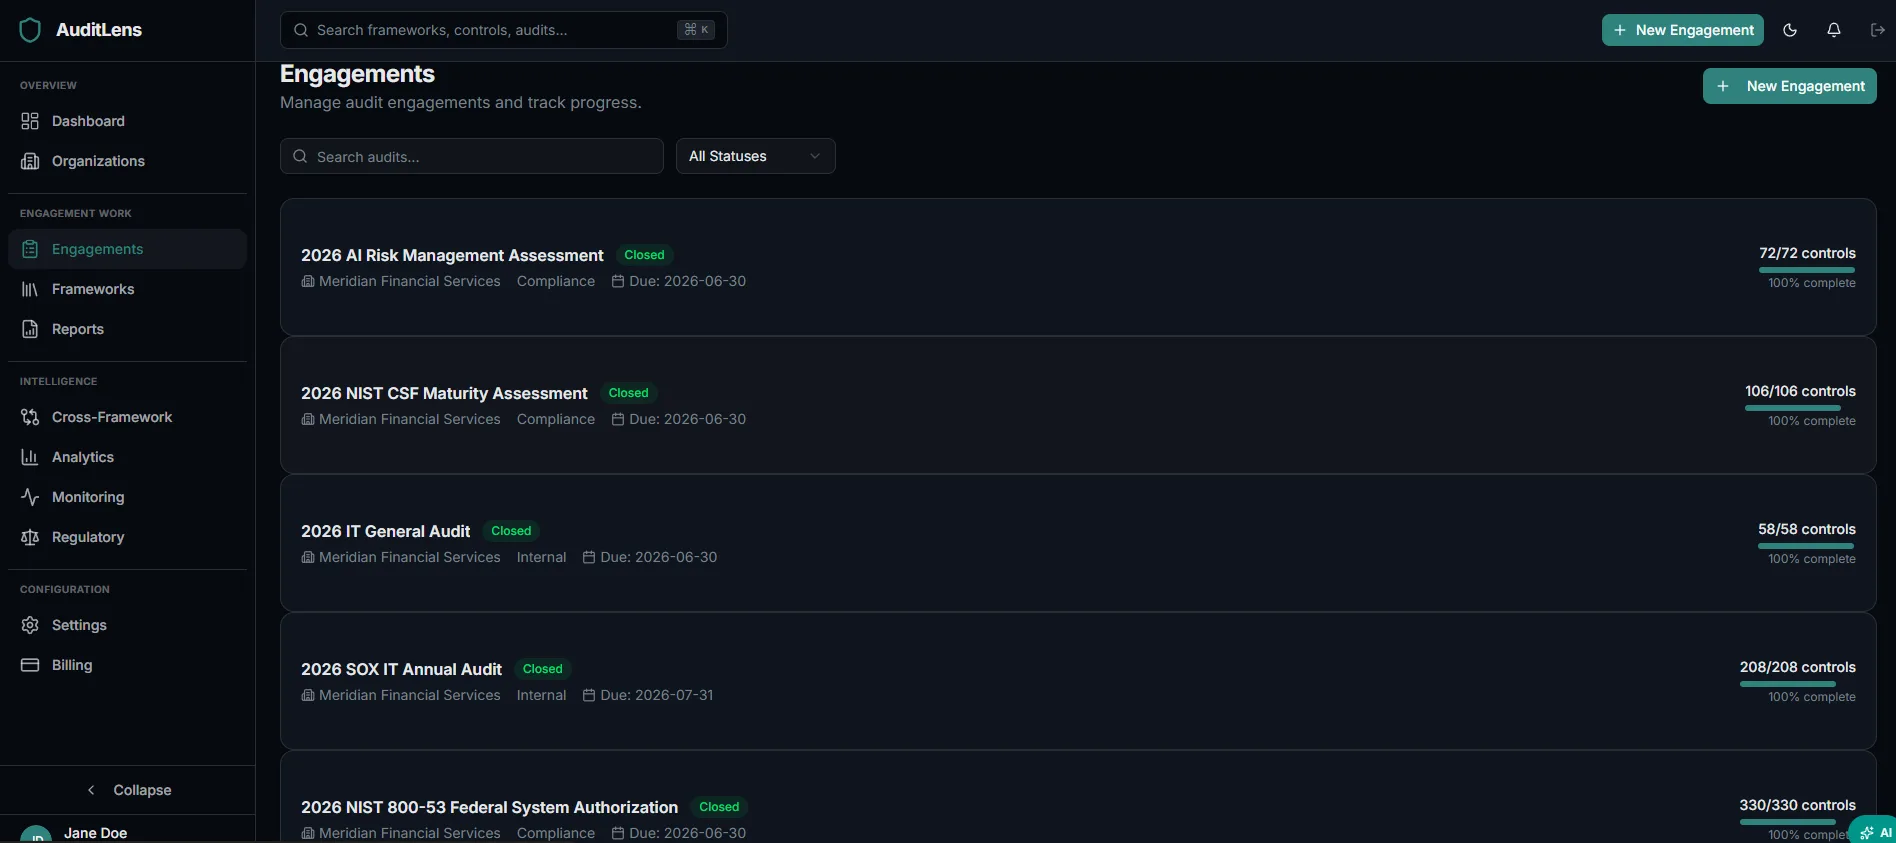Image resolution: width=1896 pixels, height=843 pixels.
Task: Open the Analytics section
Action: pyautogui.click(x=127, y=457)
